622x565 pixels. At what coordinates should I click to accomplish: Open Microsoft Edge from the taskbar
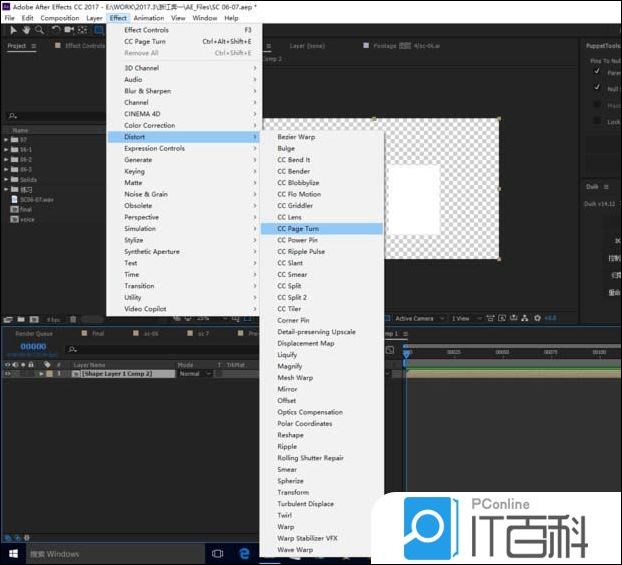click(x=244, y=553)
